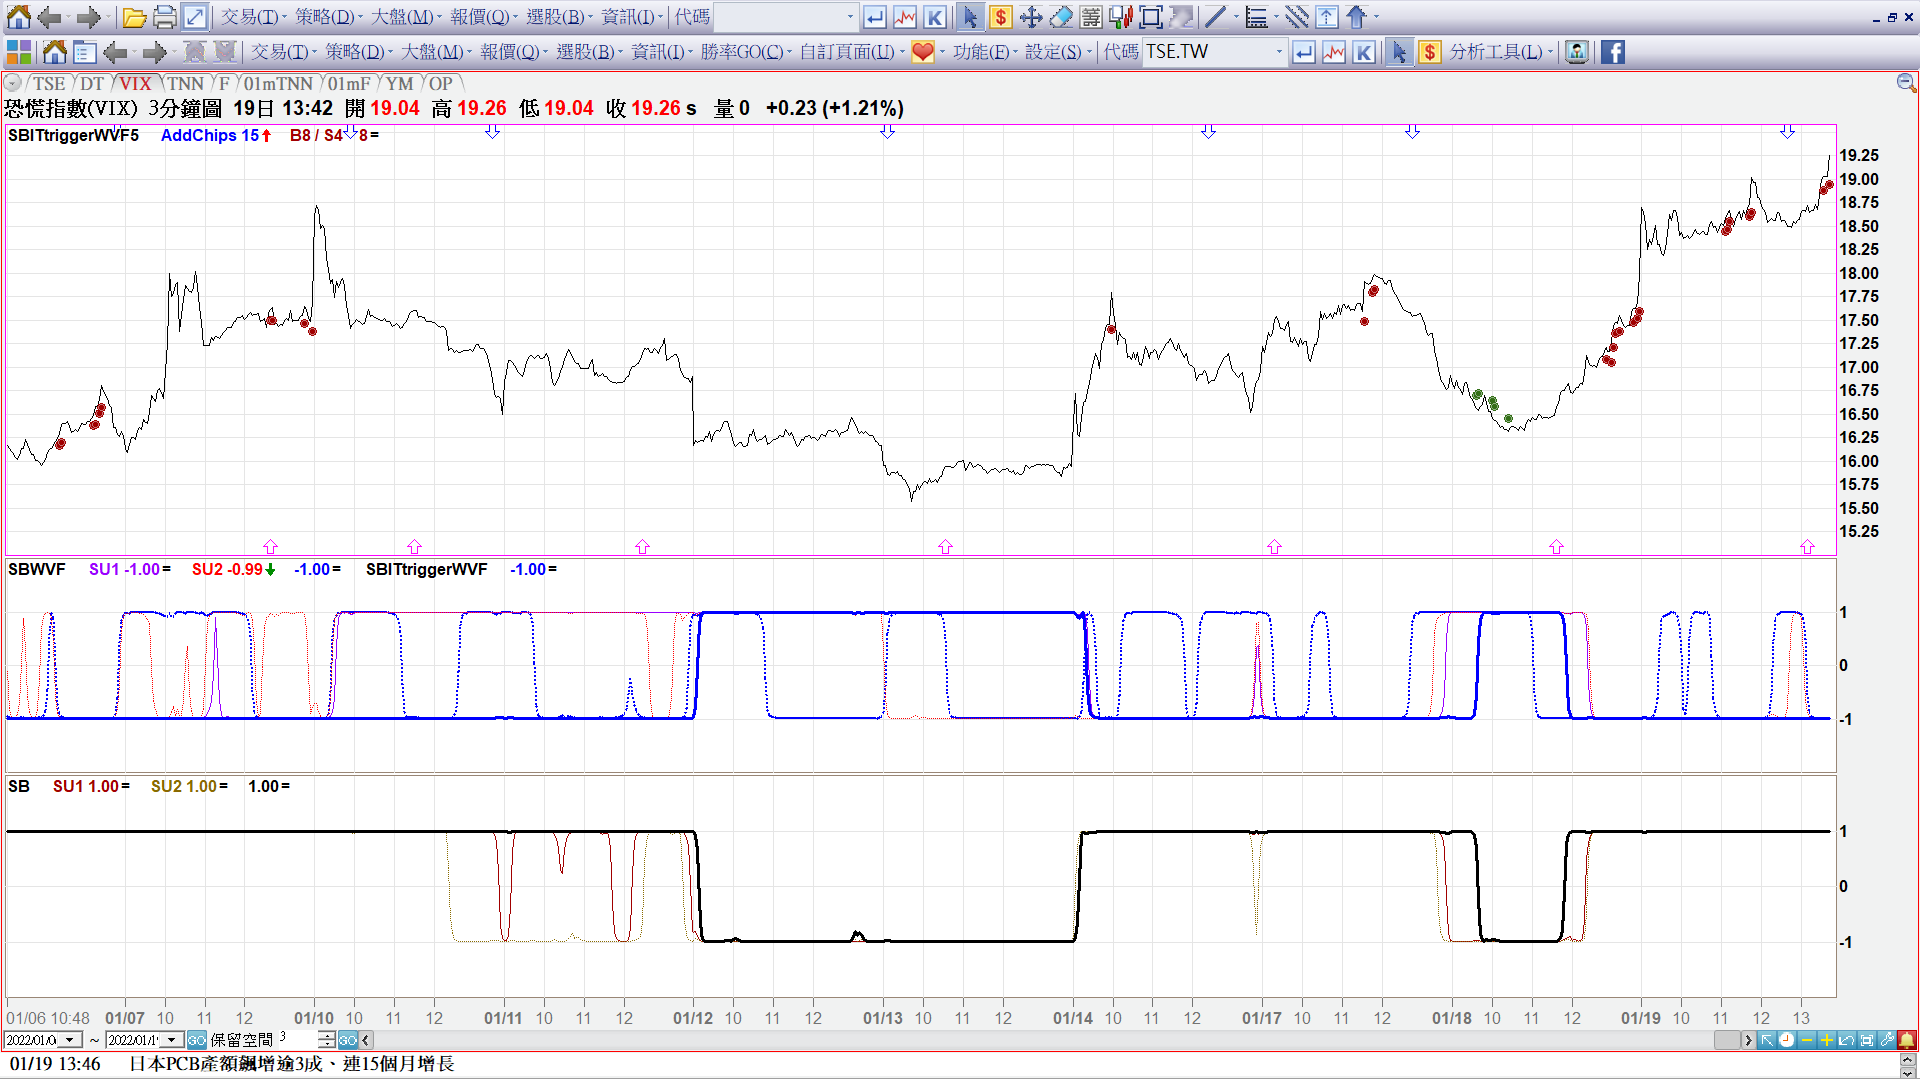Open the 日本PCB產額 news headline

[x=291, y=1064]
